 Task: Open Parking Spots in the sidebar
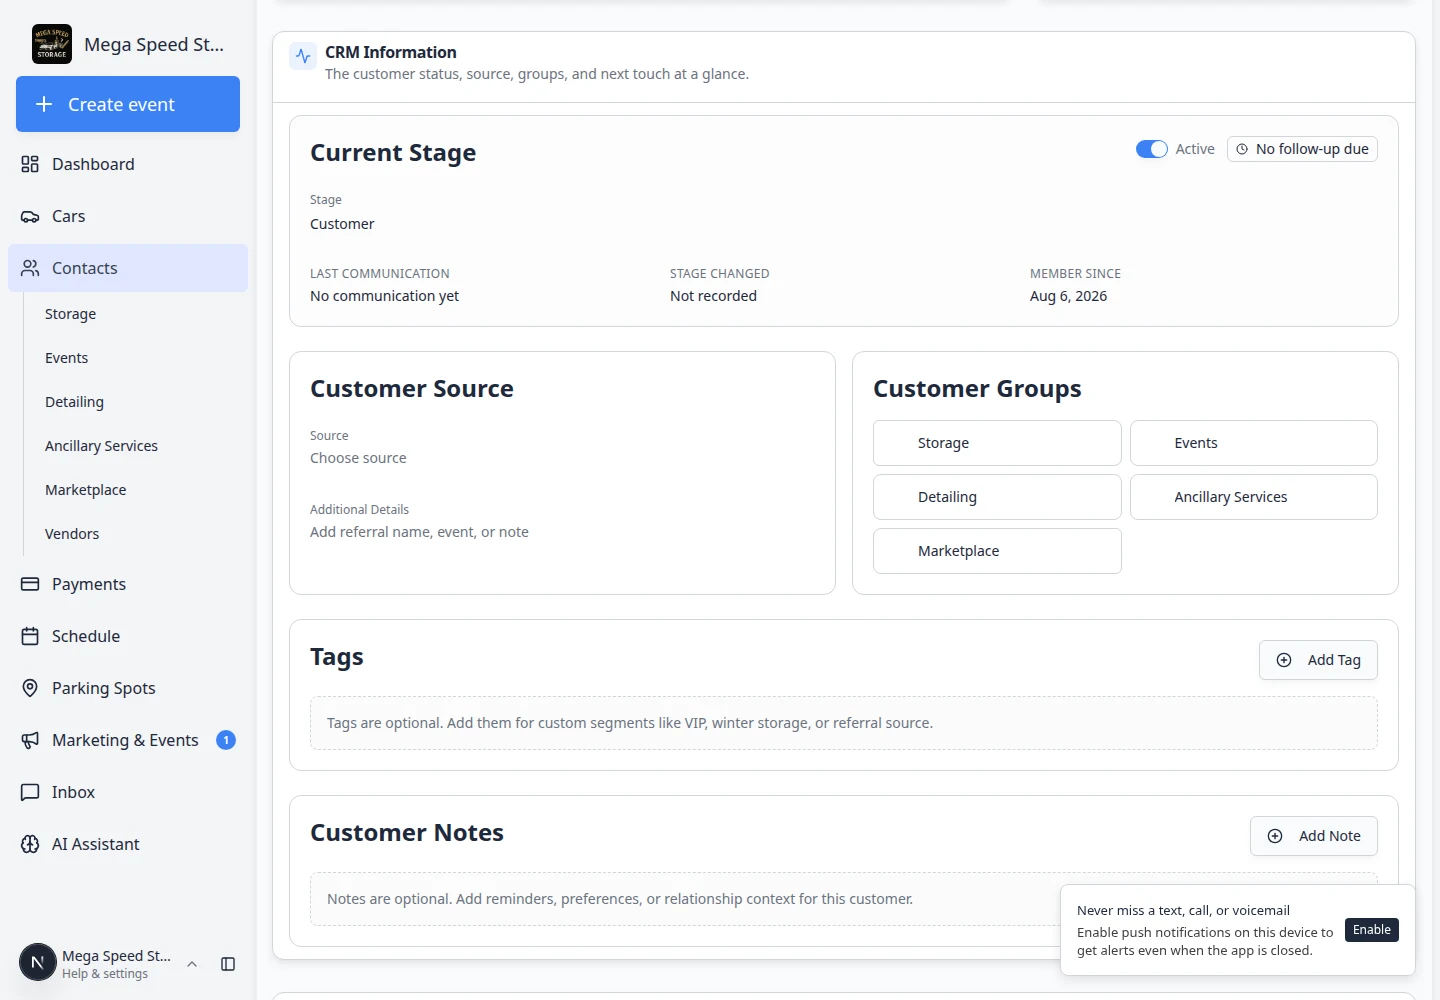(128, 688)
